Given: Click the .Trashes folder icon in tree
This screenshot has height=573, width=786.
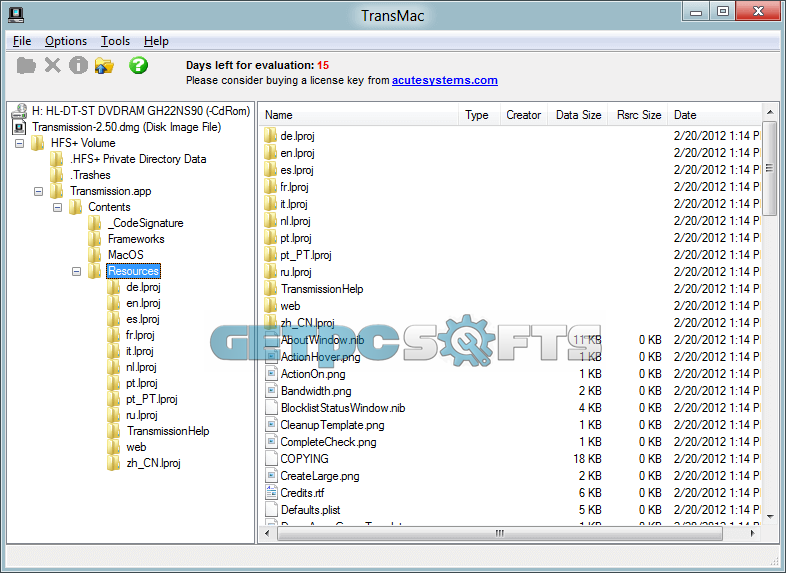Looking at the screenshot, I should pyautogui.click(x=56, y=175).
